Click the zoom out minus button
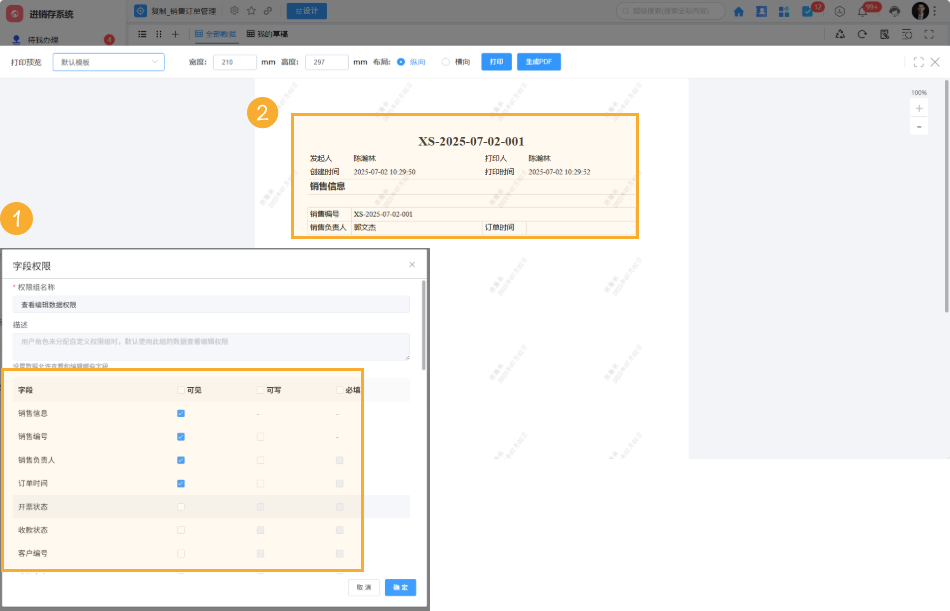The width and height of the screenshot is (950, 611). pos(919,126)
